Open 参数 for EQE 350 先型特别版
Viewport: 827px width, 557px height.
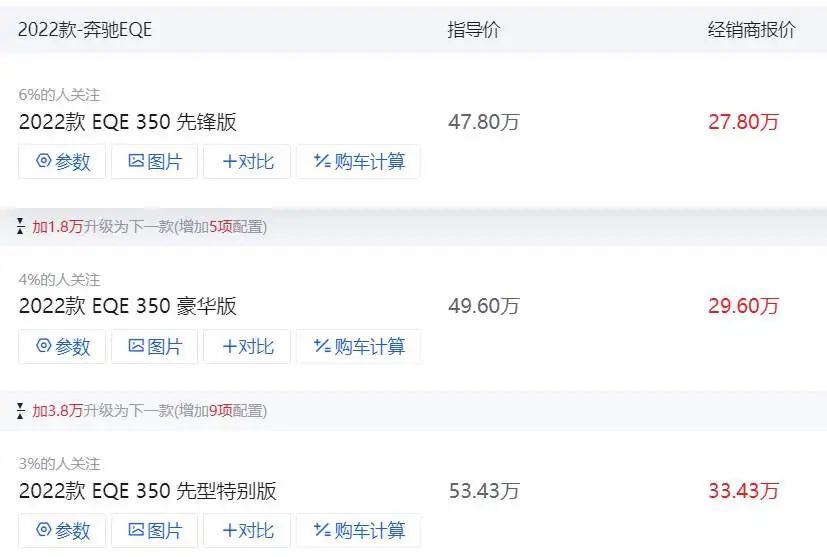coord(62,530)
